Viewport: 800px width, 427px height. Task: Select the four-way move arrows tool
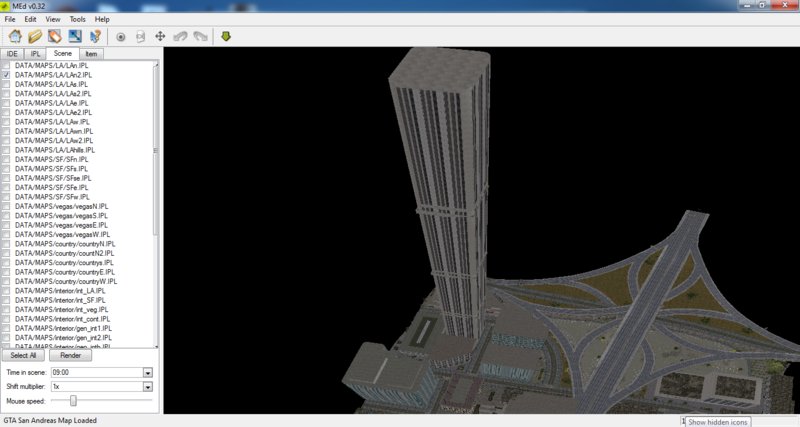click(160, 36)
